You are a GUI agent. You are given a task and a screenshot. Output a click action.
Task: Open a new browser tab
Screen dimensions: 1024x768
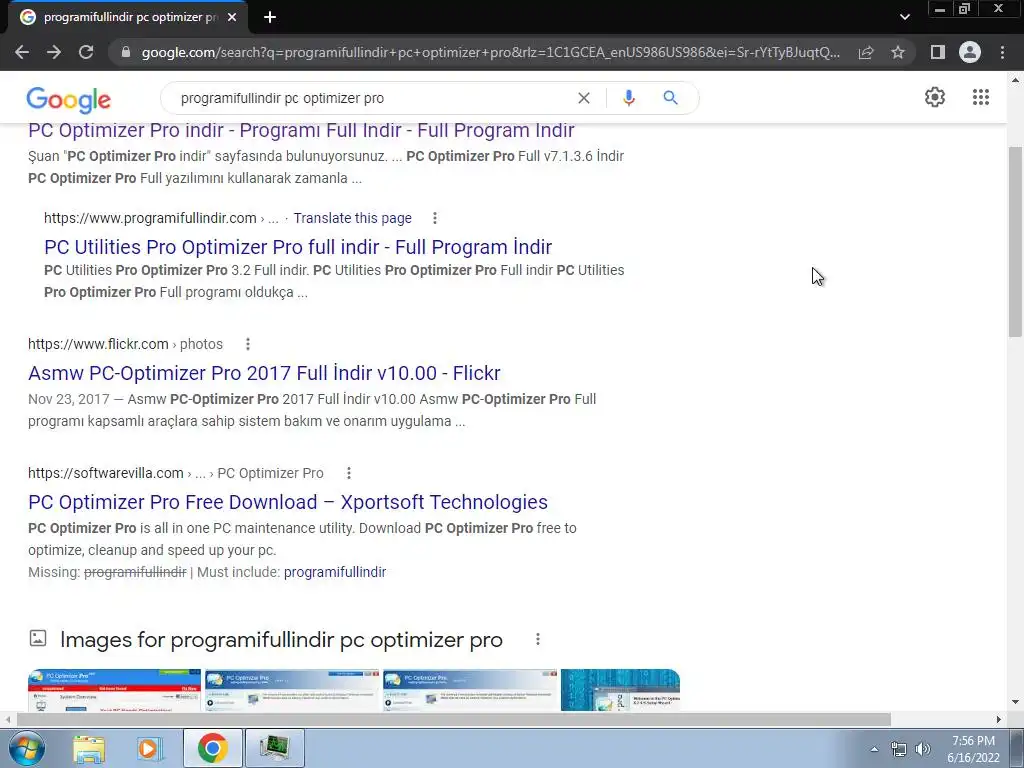click(x=270, y=17)
